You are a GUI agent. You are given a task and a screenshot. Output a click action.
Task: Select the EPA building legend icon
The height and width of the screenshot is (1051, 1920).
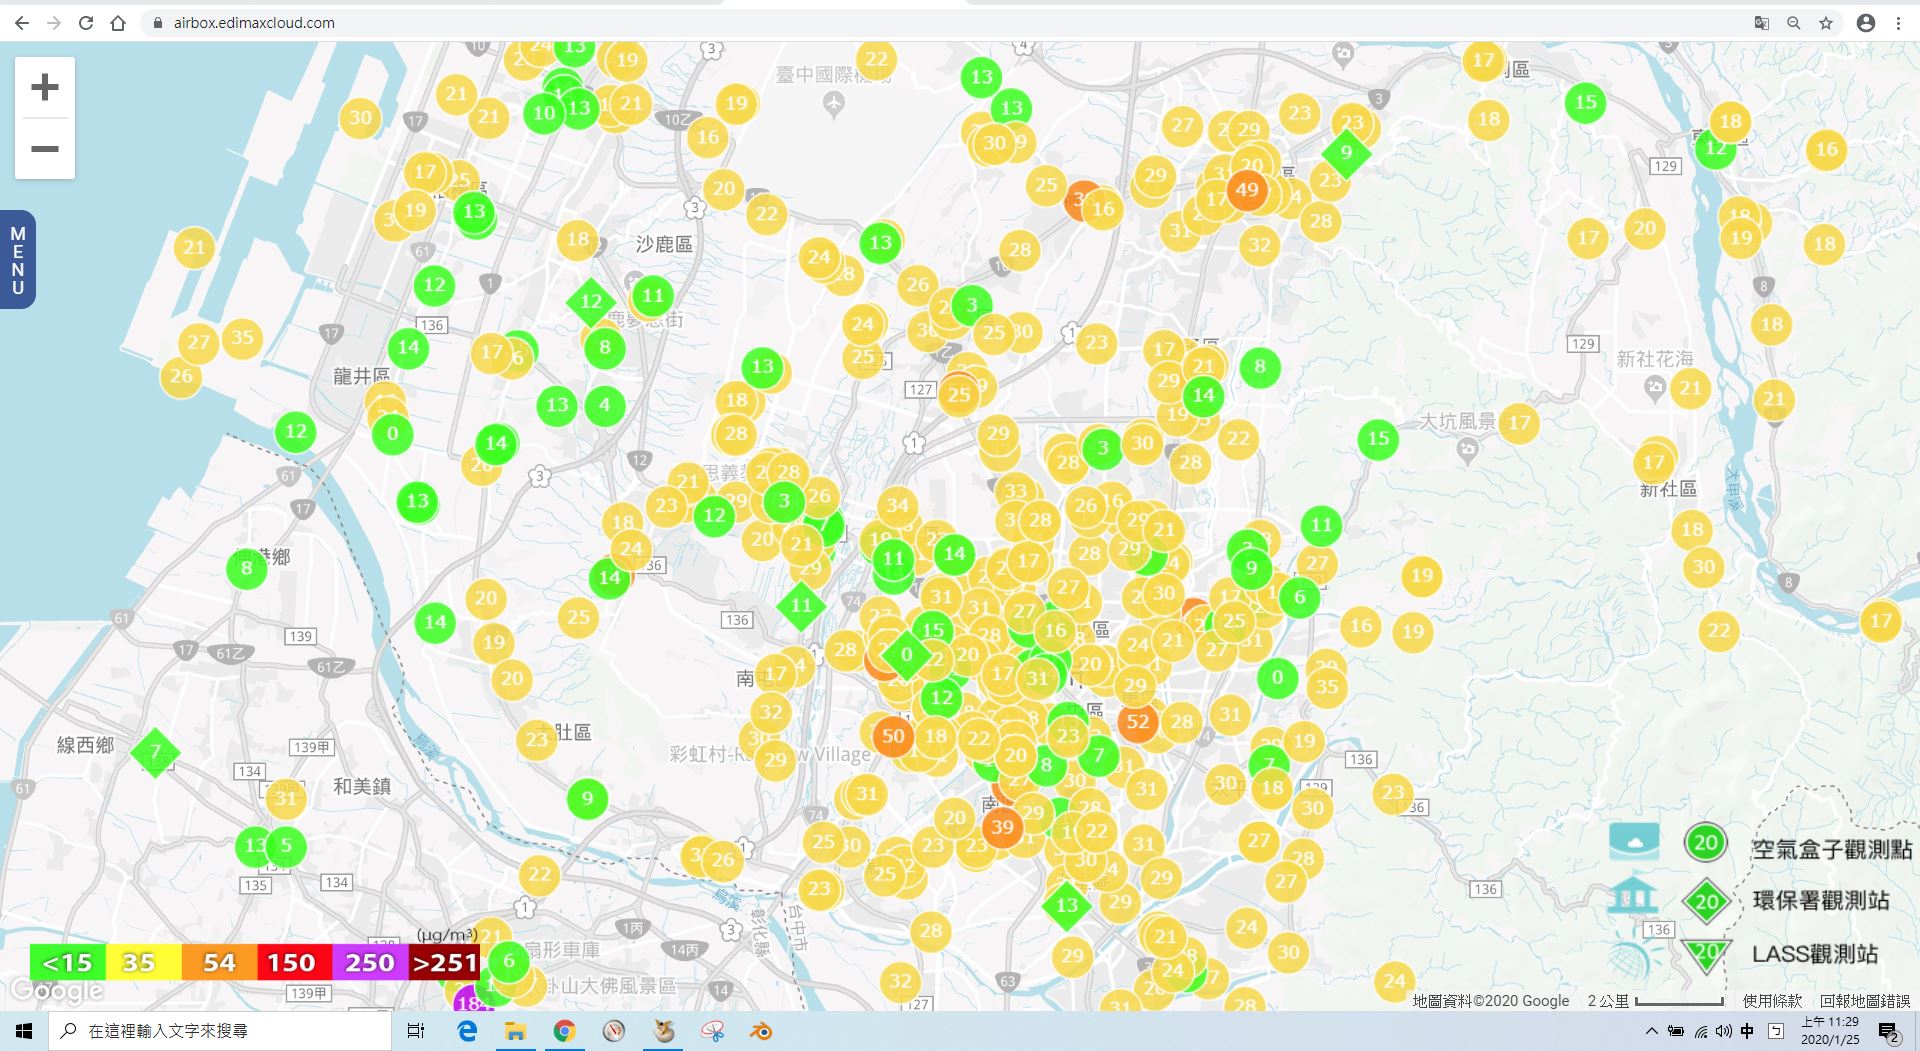(1633, 896)
